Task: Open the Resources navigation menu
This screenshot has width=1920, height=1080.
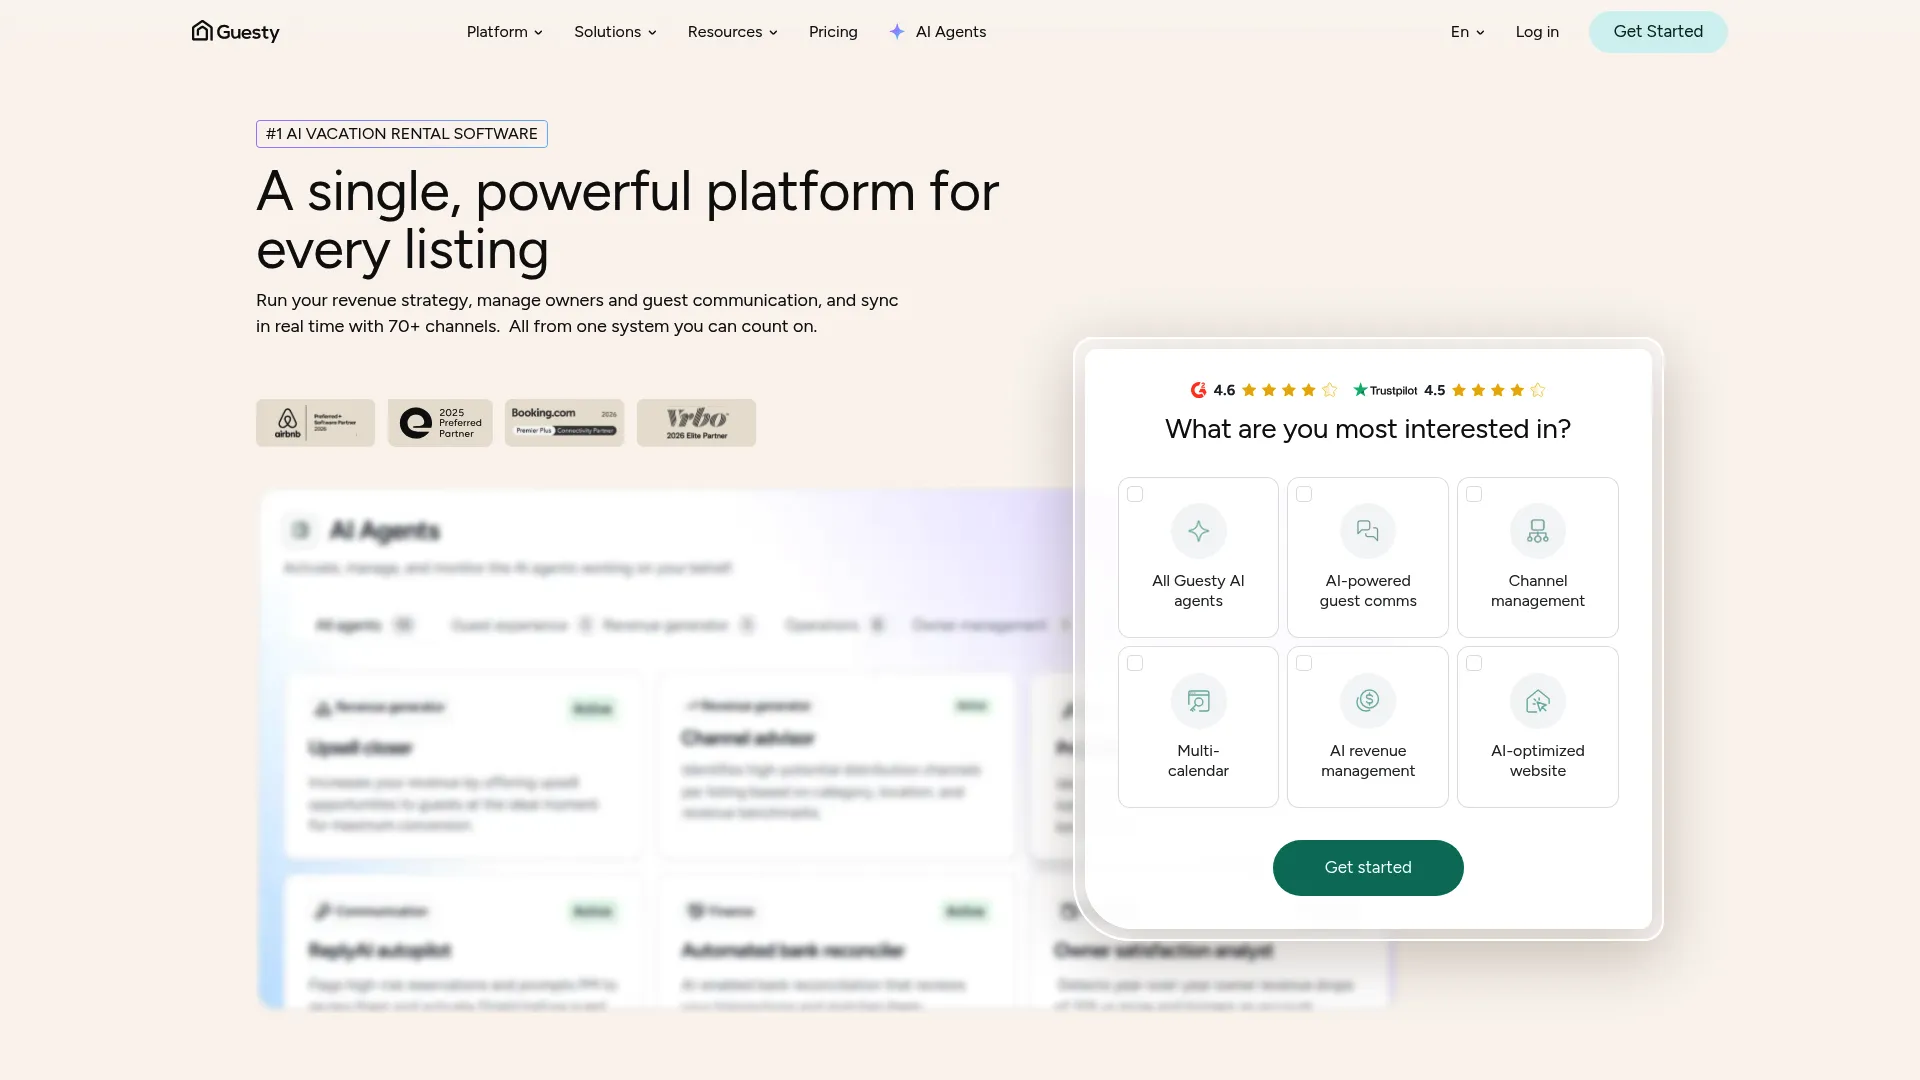Action: click(732, 32)
